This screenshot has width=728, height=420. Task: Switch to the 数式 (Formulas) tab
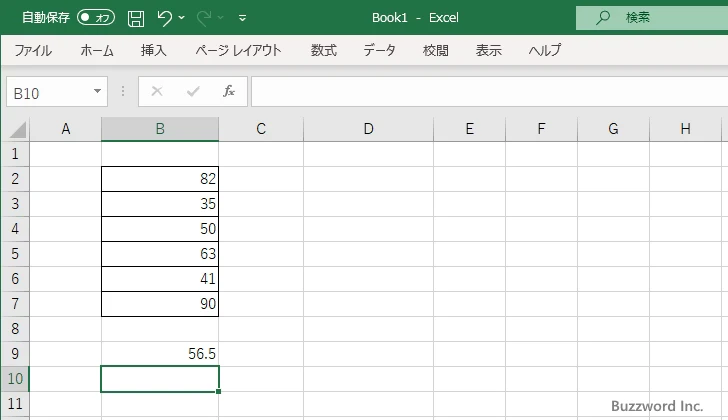tap(323, 50)
